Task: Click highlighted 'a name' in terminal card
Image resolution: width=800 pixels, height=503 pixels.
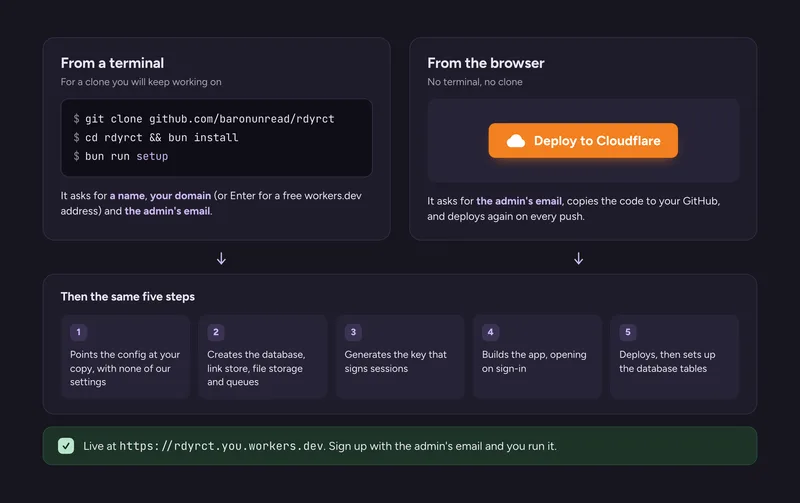Action: (127, 195)
